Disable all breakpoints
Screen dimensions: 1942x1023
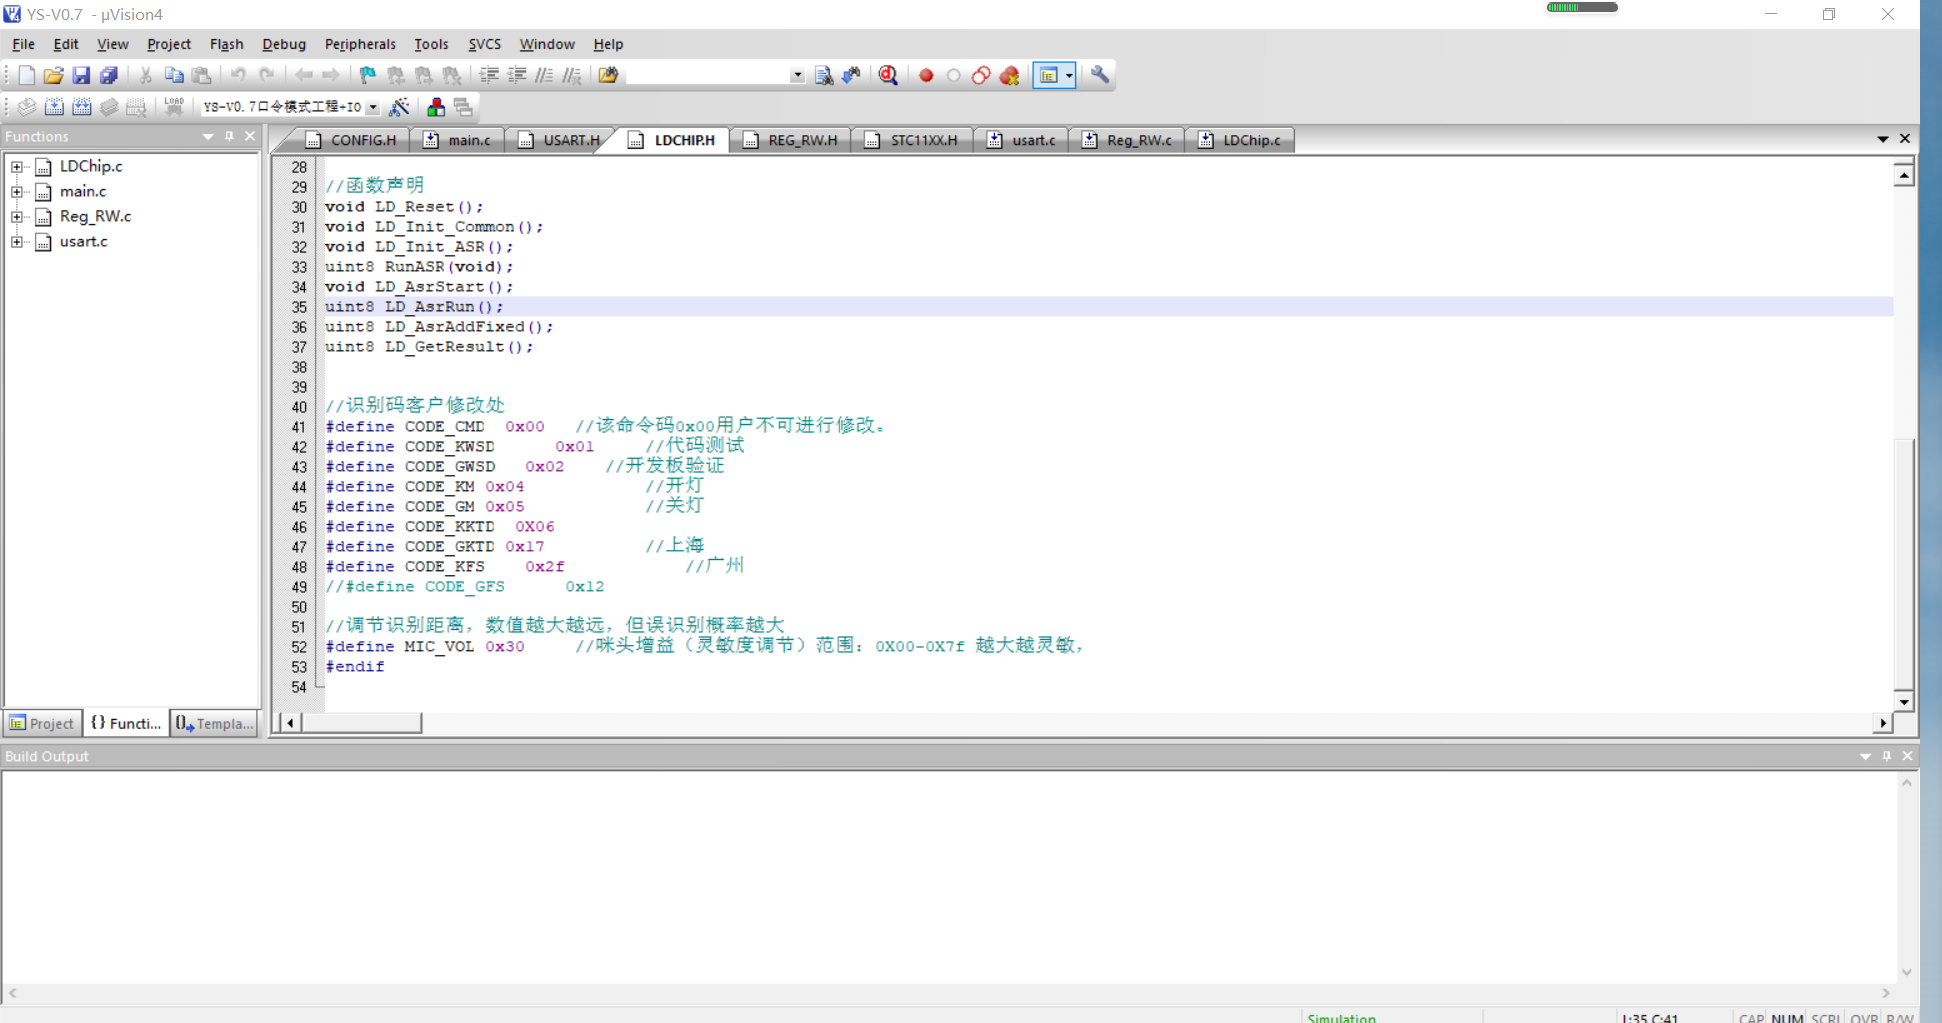pos(982,75)
